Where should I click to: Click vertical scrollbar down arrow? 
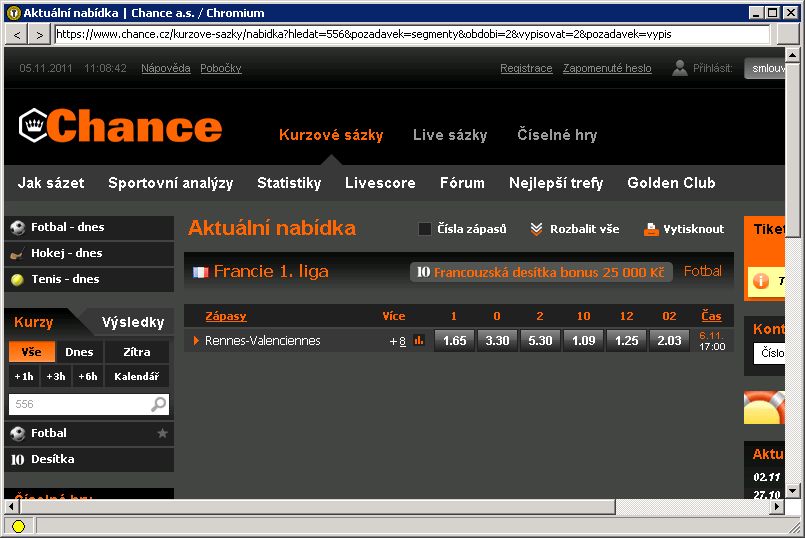[792, 491]
